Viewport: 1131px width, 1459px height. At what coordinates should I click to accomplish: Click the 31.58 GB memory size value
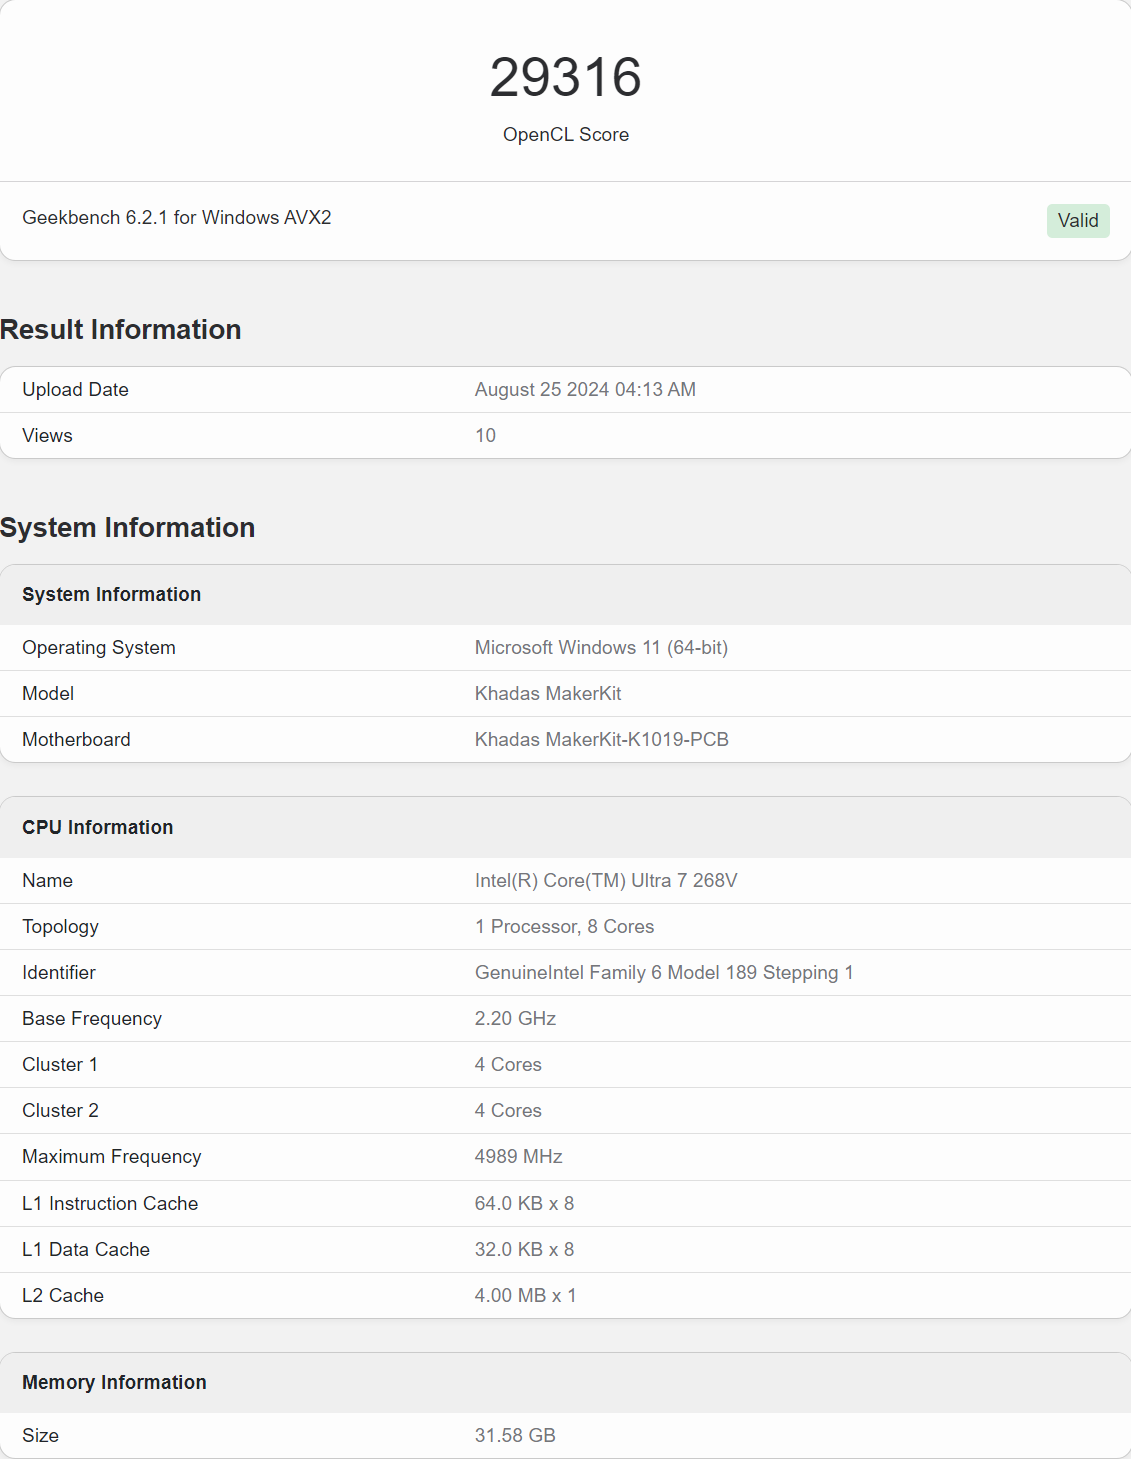tap(515, 1436)
